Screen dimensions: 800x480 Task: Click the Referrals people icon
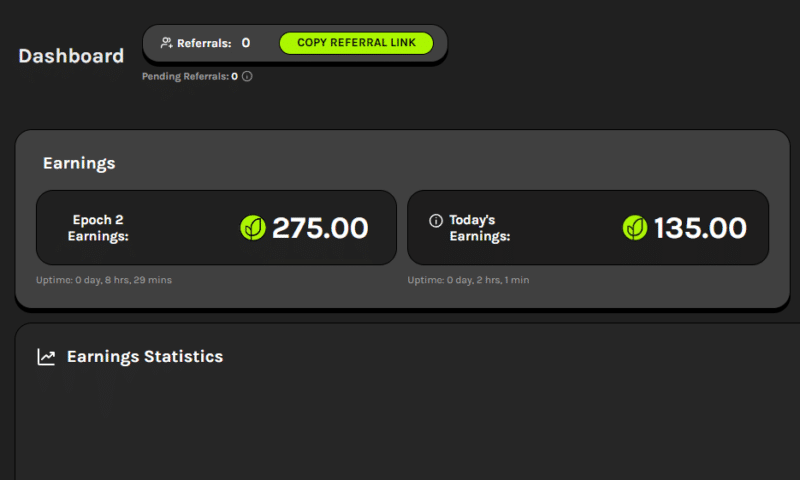[x=167, y=43]
